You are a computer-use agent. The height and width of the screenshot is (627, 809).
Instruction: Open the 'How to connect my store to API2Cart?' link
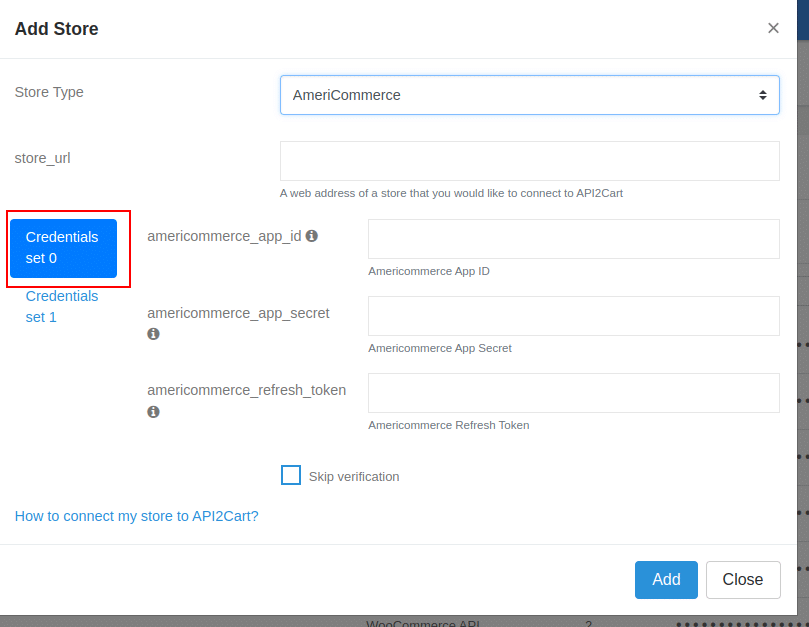coord(136,516)
